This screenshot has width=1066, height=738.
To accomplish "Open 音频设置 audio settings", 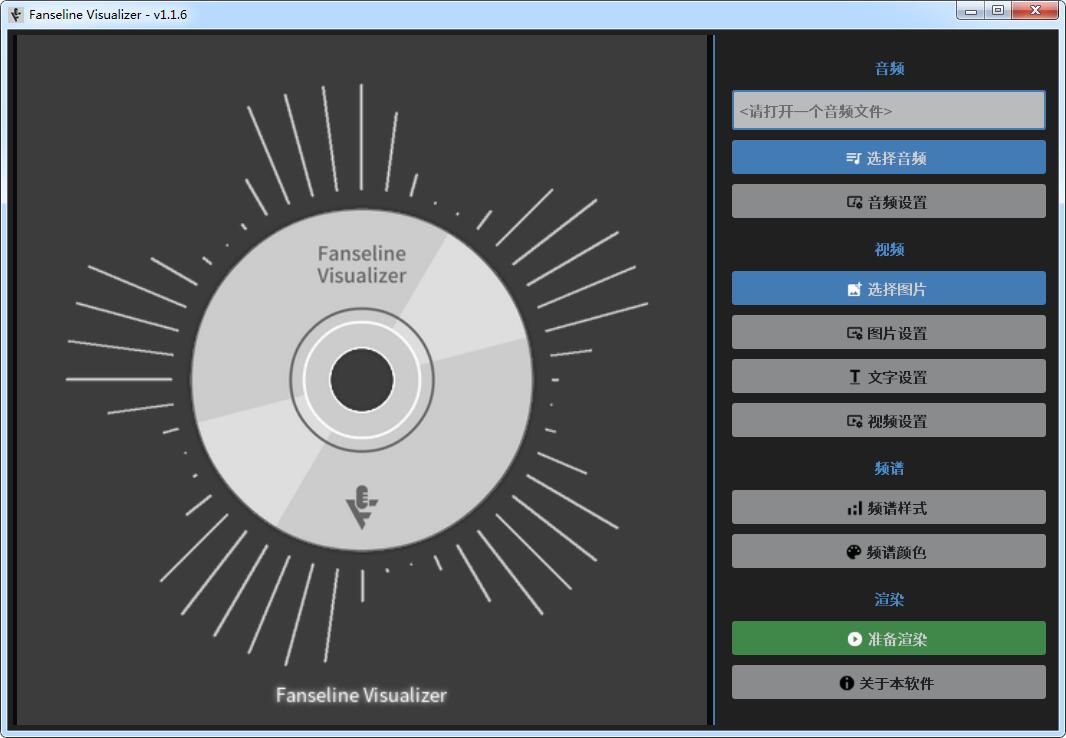I will click(889, 202).
